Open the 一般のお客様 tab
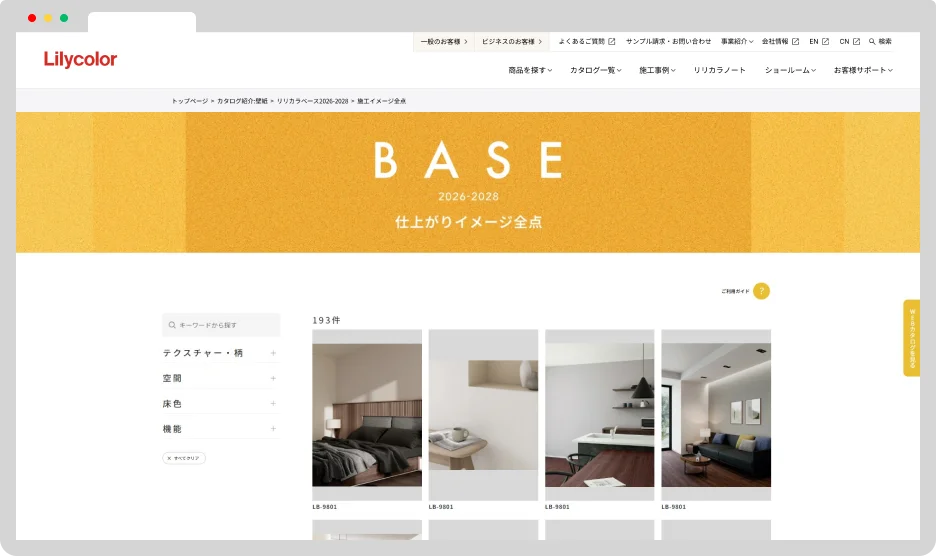Screen dimensions: 936x556 coord(444,41)
